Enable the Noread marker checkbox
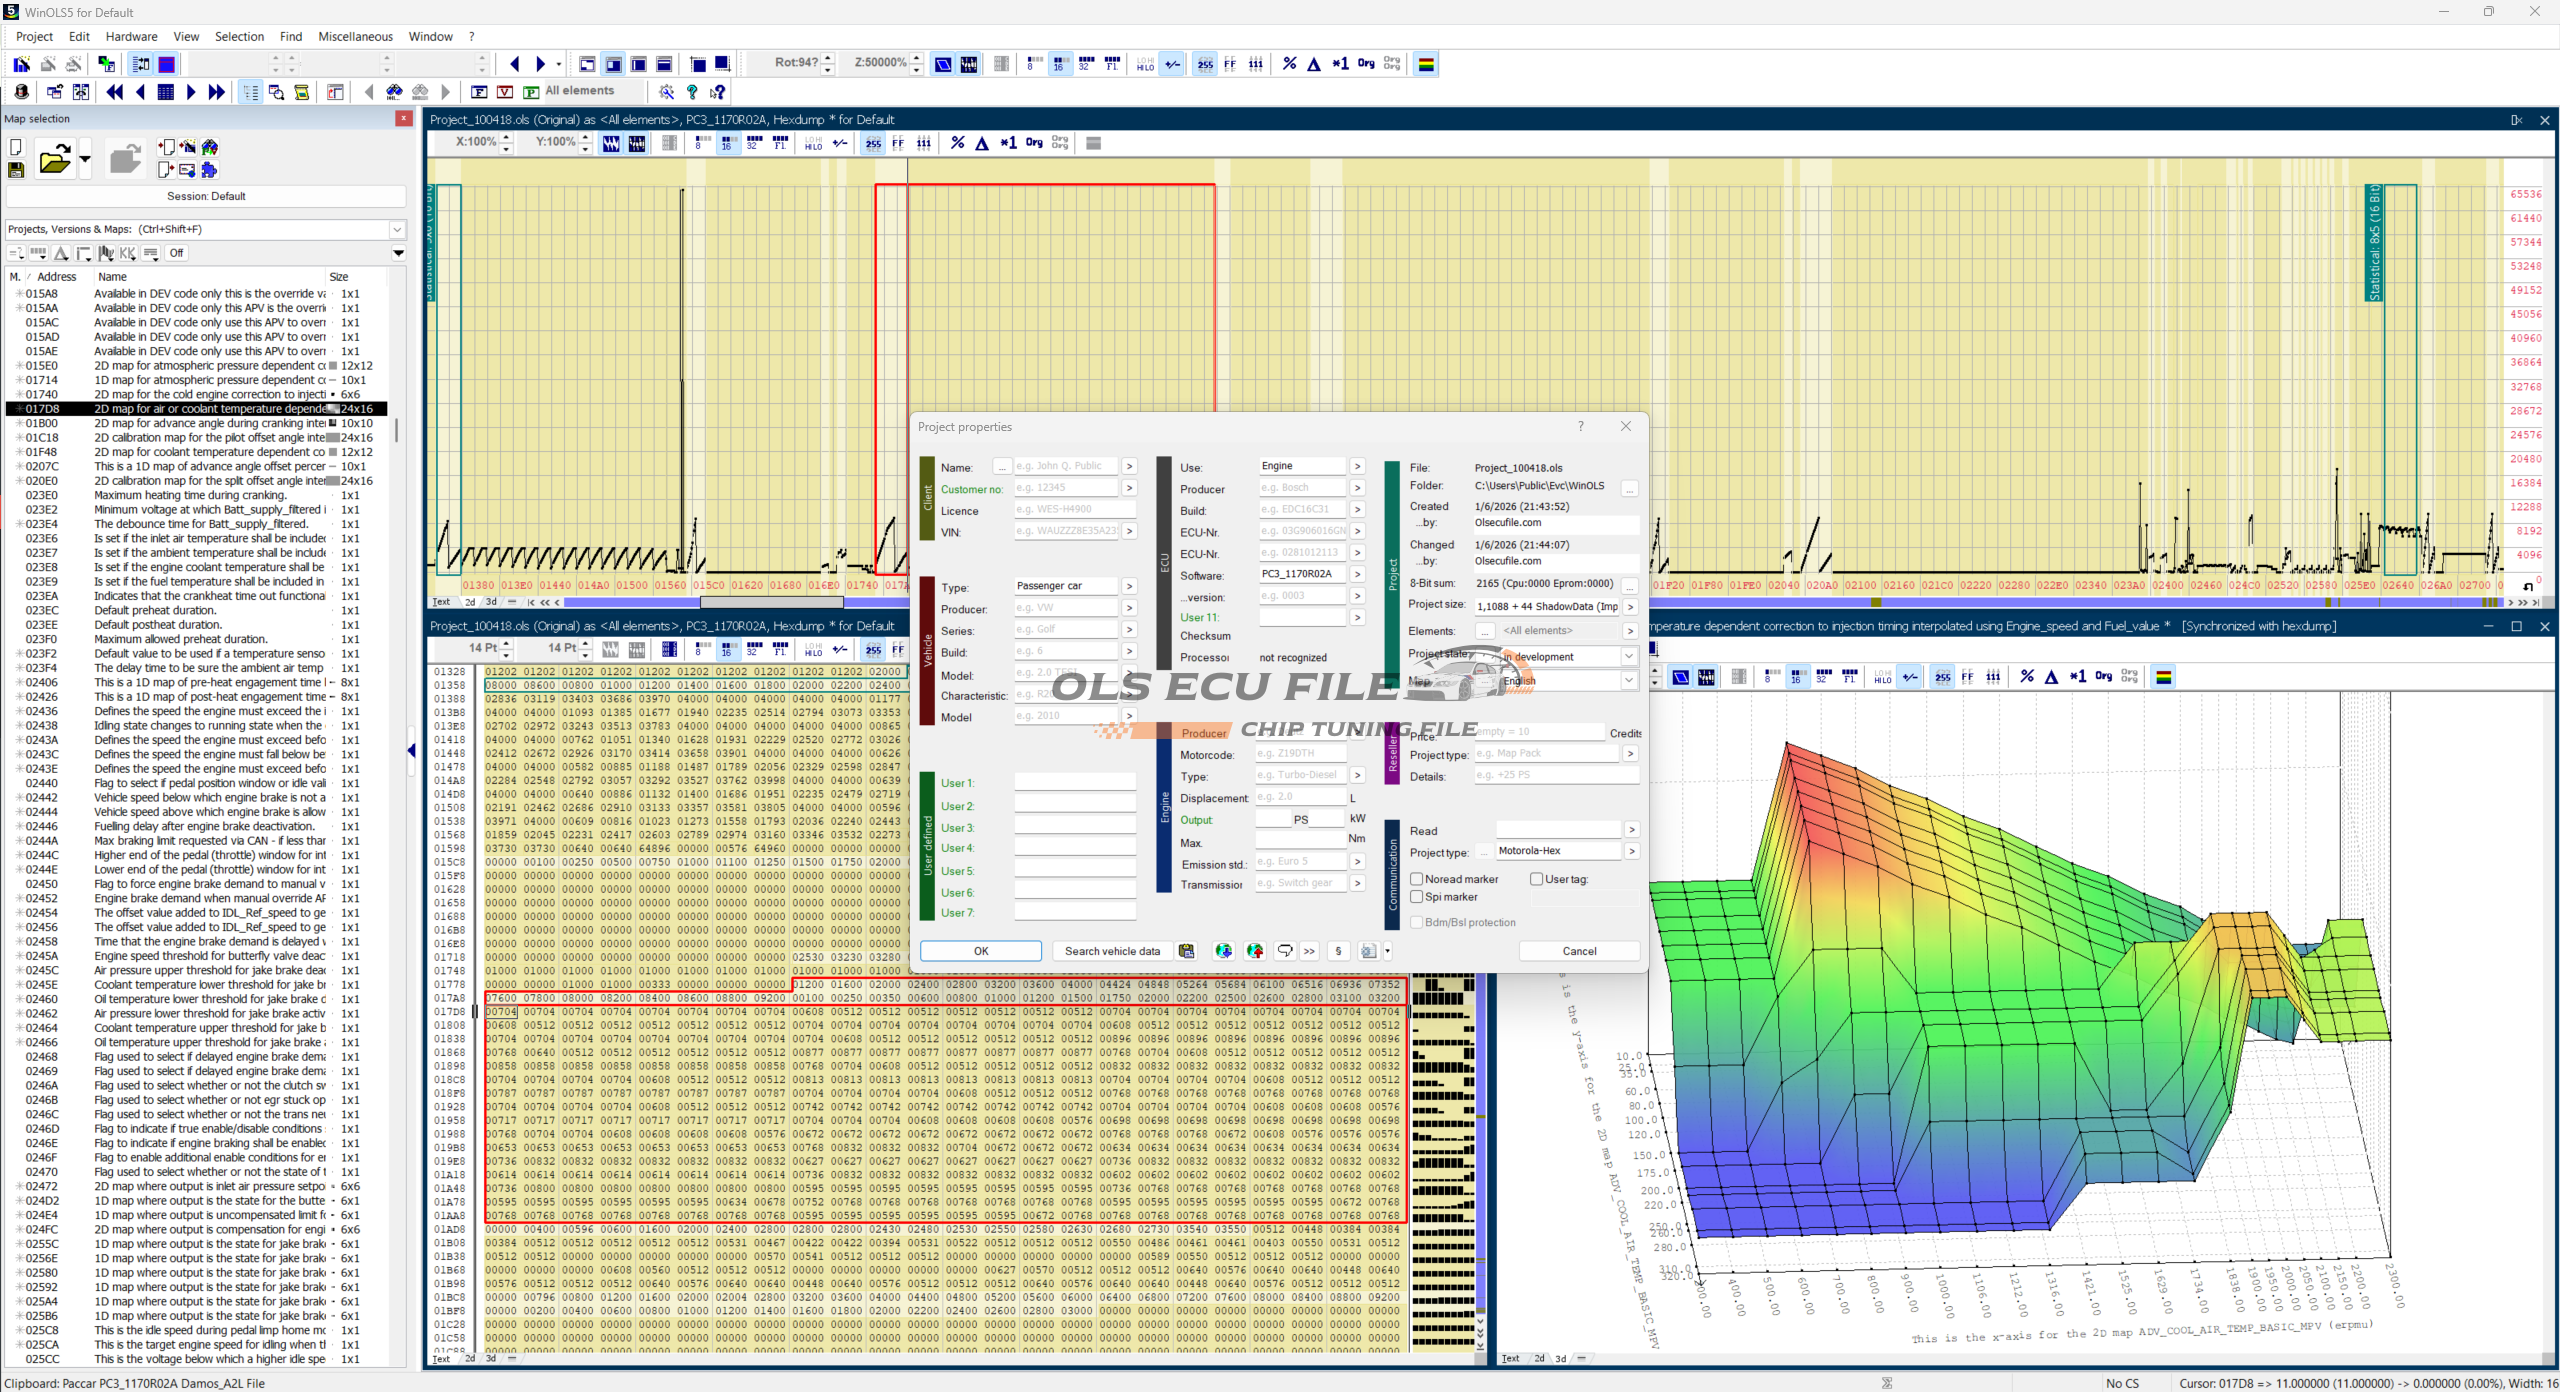Viewport: 2560px width, 1392px height. [1417, 879]
